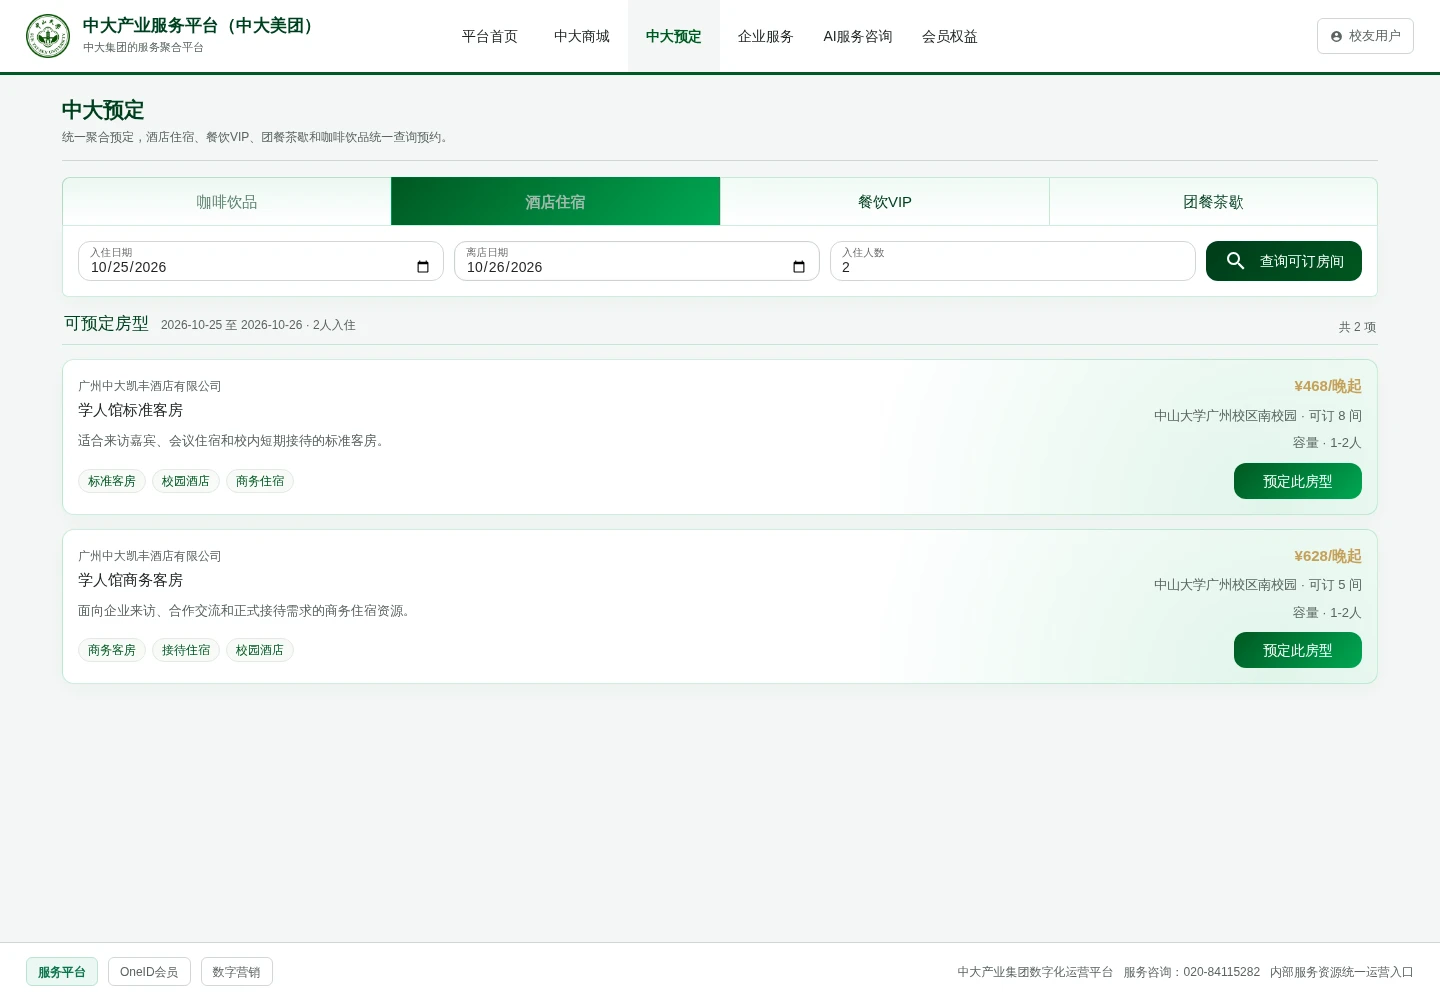Screen dimensions: 1440x1000
Task: Click the 校园酒店 tag on 学人馆商务客房
Action: [x=260, y=650]
